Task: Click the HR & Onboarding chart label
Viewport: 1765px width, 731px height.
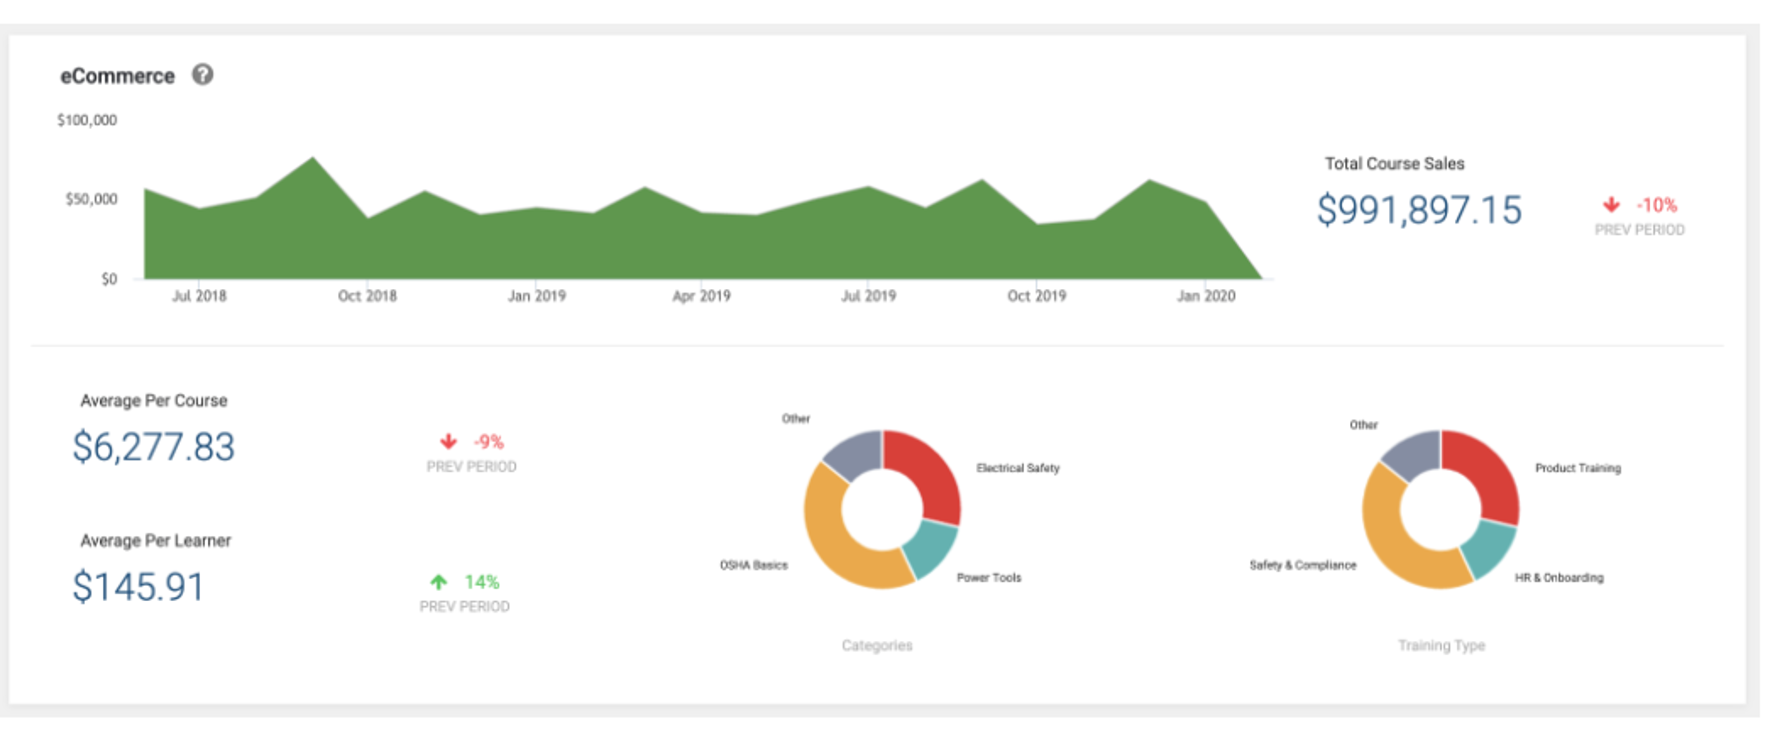Action: pos(1559,578)
